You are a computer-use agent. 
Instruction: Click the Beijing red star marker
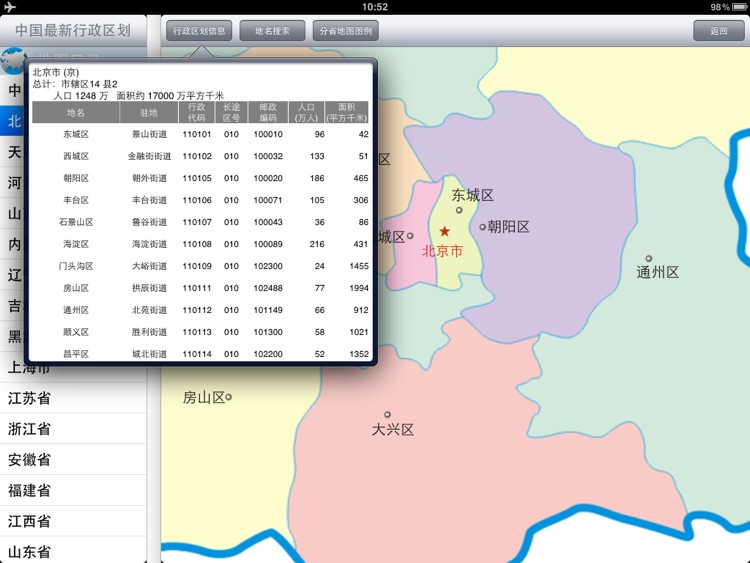[445, 232]
